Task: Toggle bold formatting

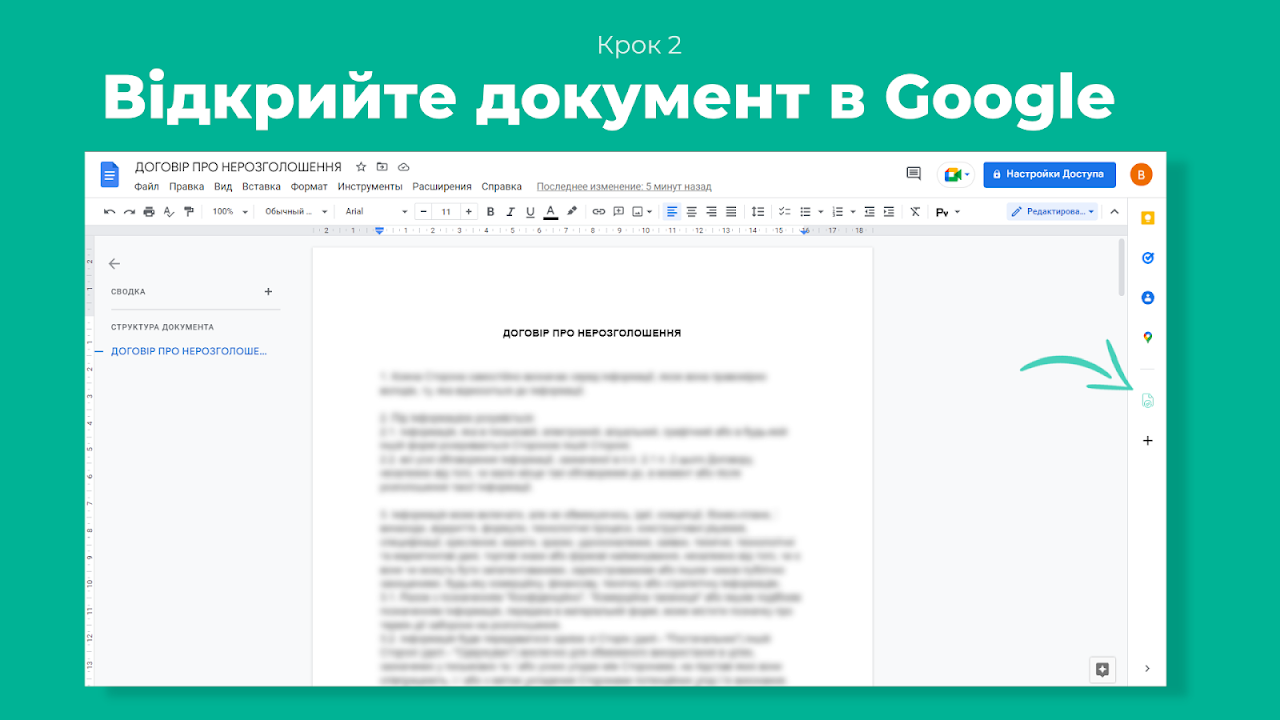Action: [x=490, y=212]
